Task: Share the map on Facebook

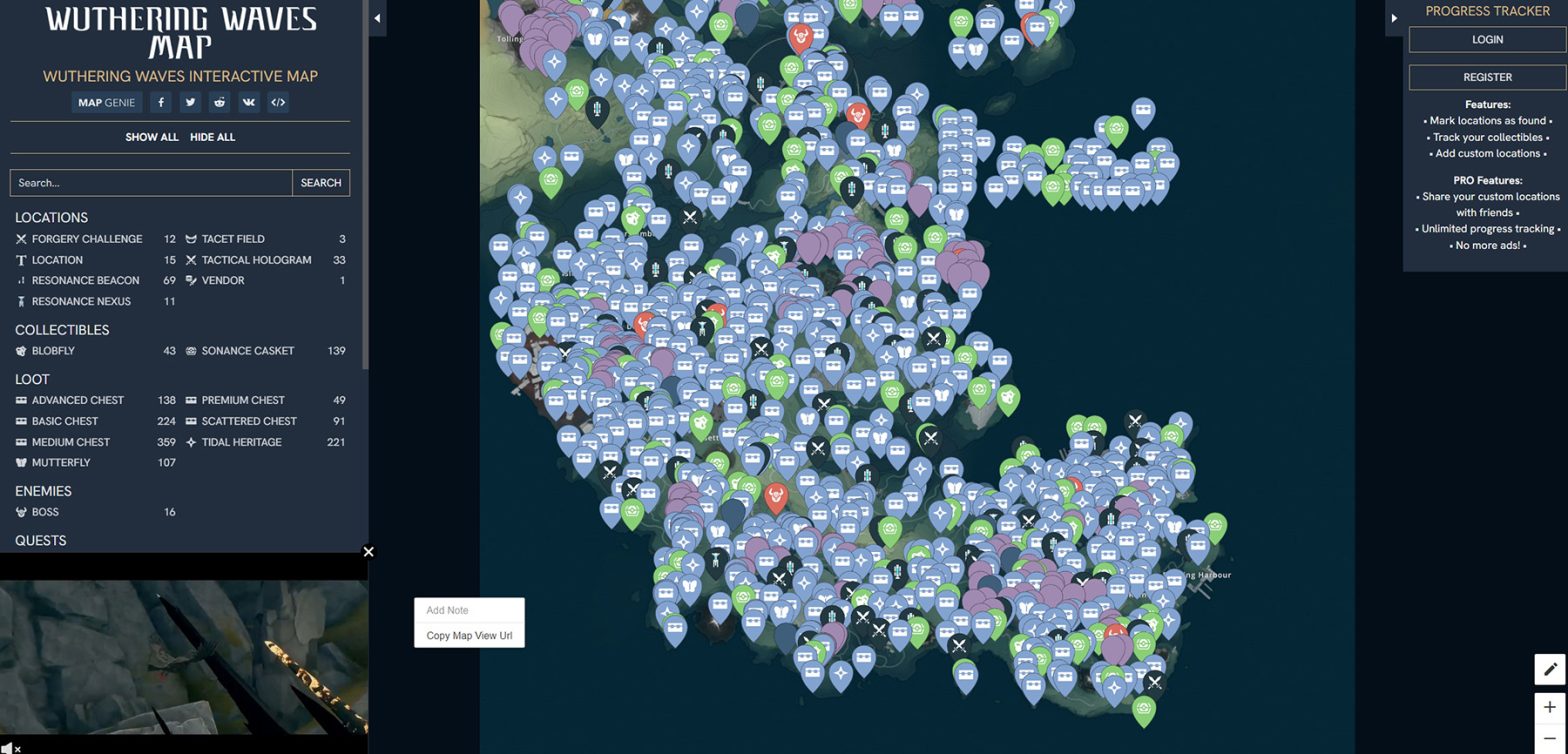Action: [160, 102]
